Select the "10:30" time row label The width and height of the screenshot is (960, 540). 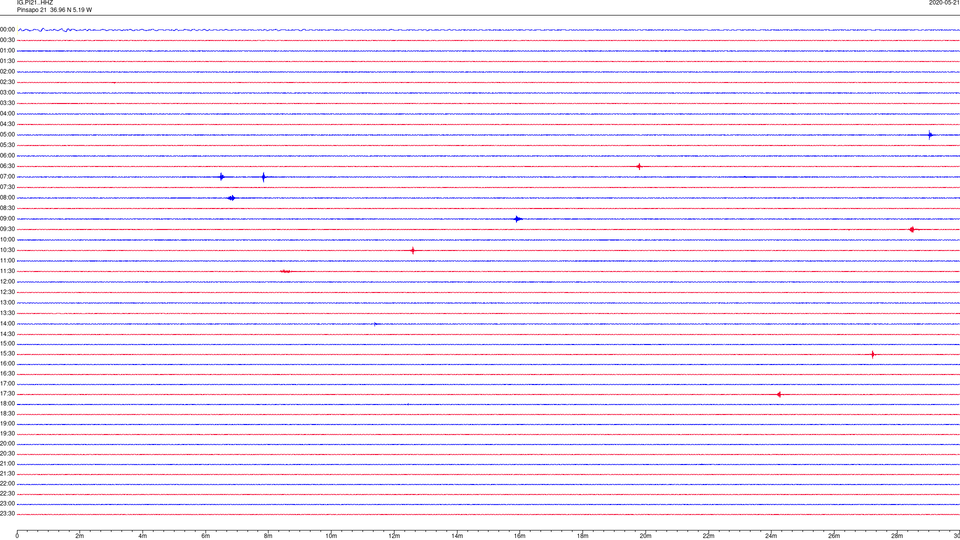[x=7, y=250]
